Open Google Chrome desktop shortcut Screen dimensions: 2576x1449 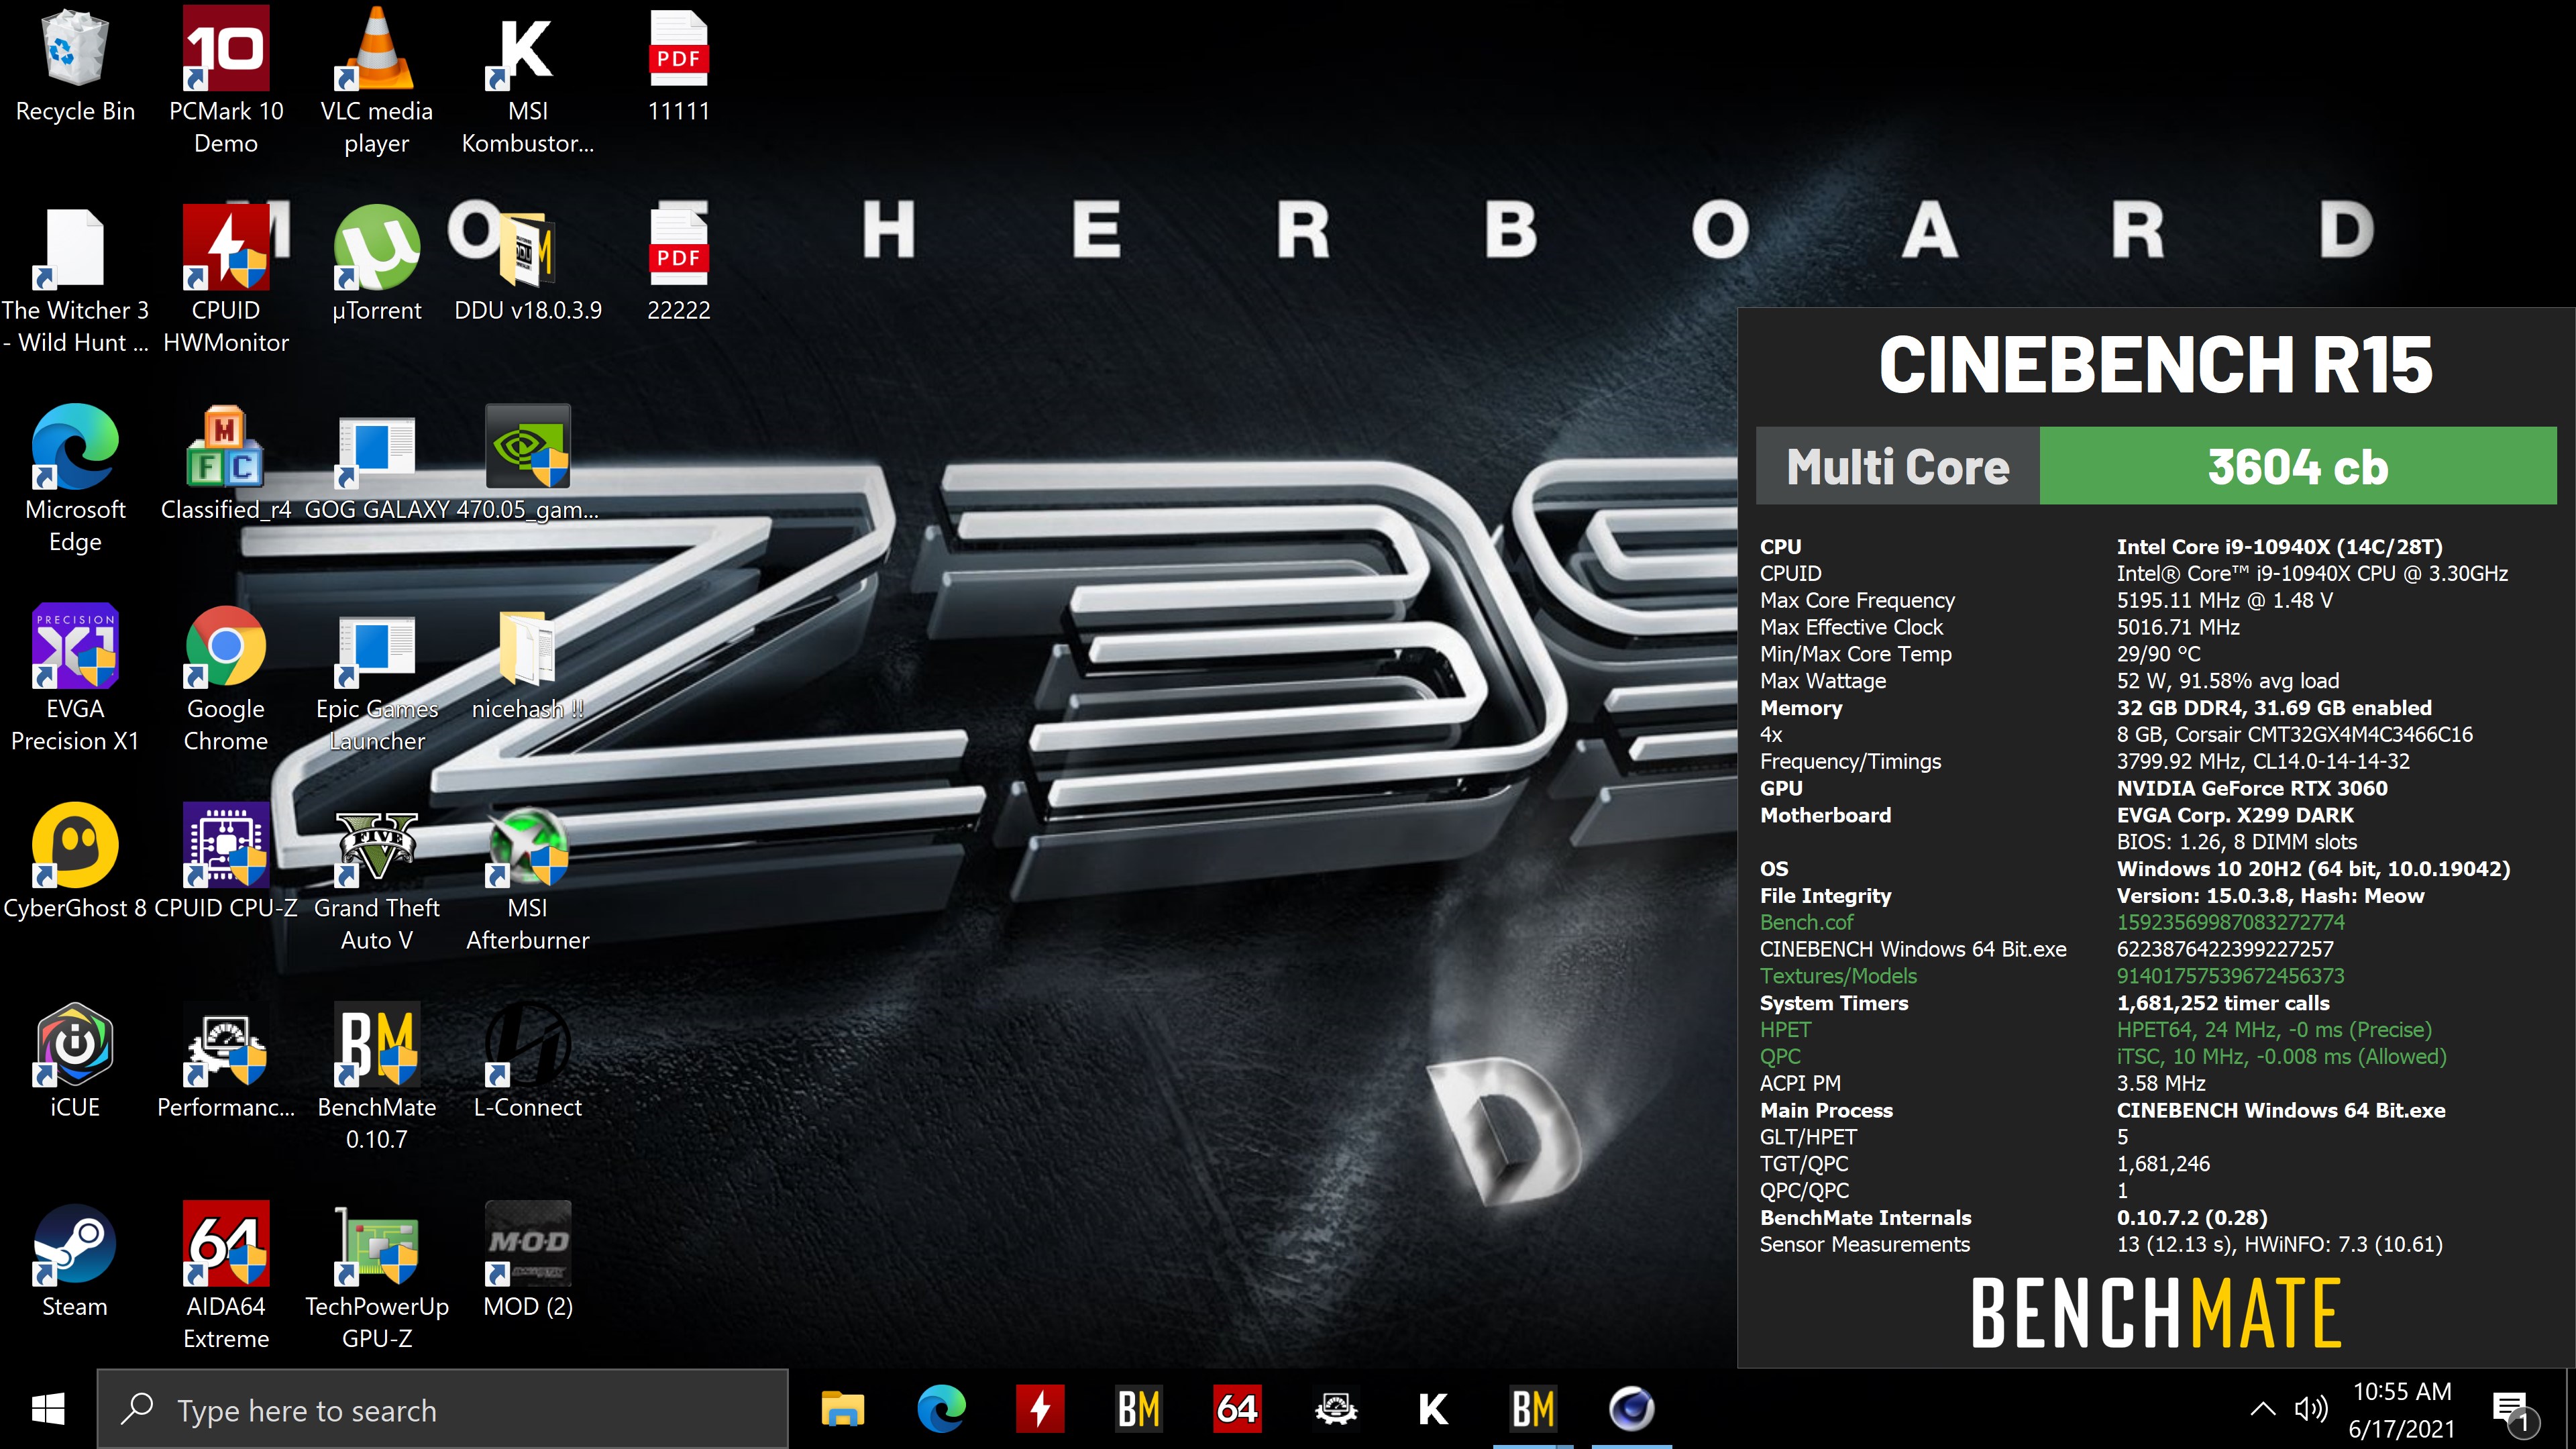click(226, 678)
